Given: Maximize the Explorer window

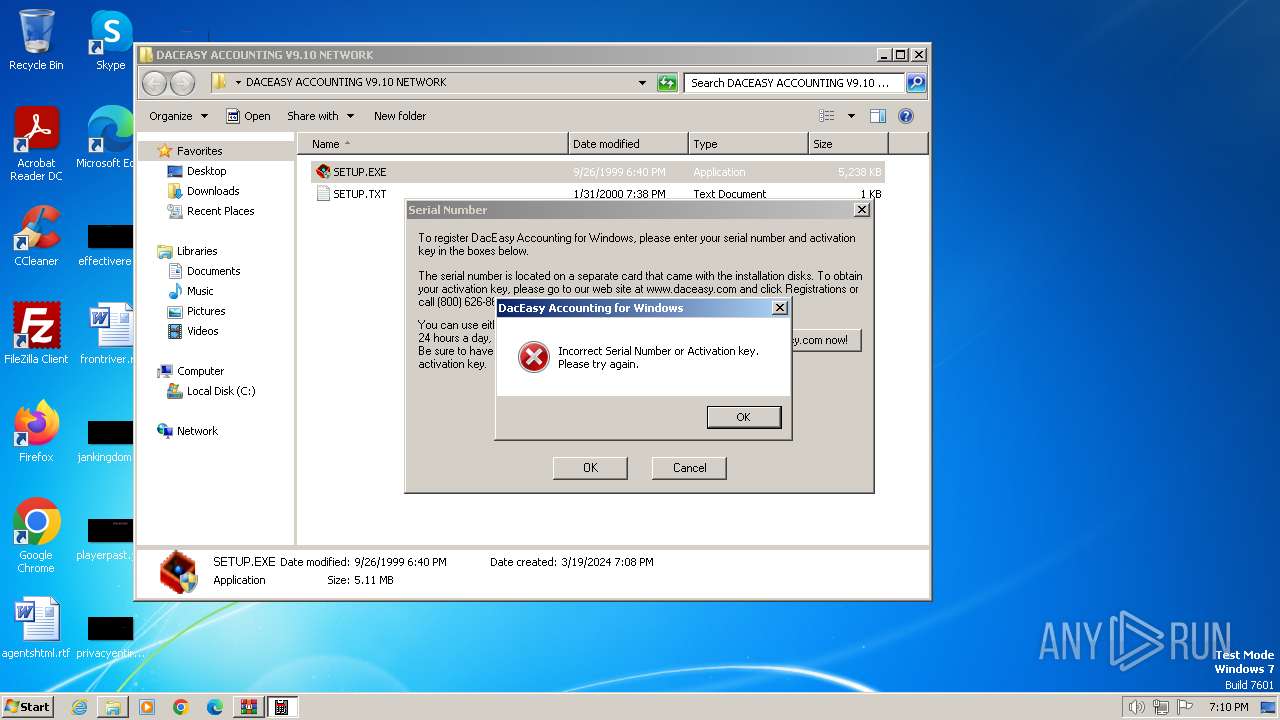Looking at the screenshot, I should 900,55.
